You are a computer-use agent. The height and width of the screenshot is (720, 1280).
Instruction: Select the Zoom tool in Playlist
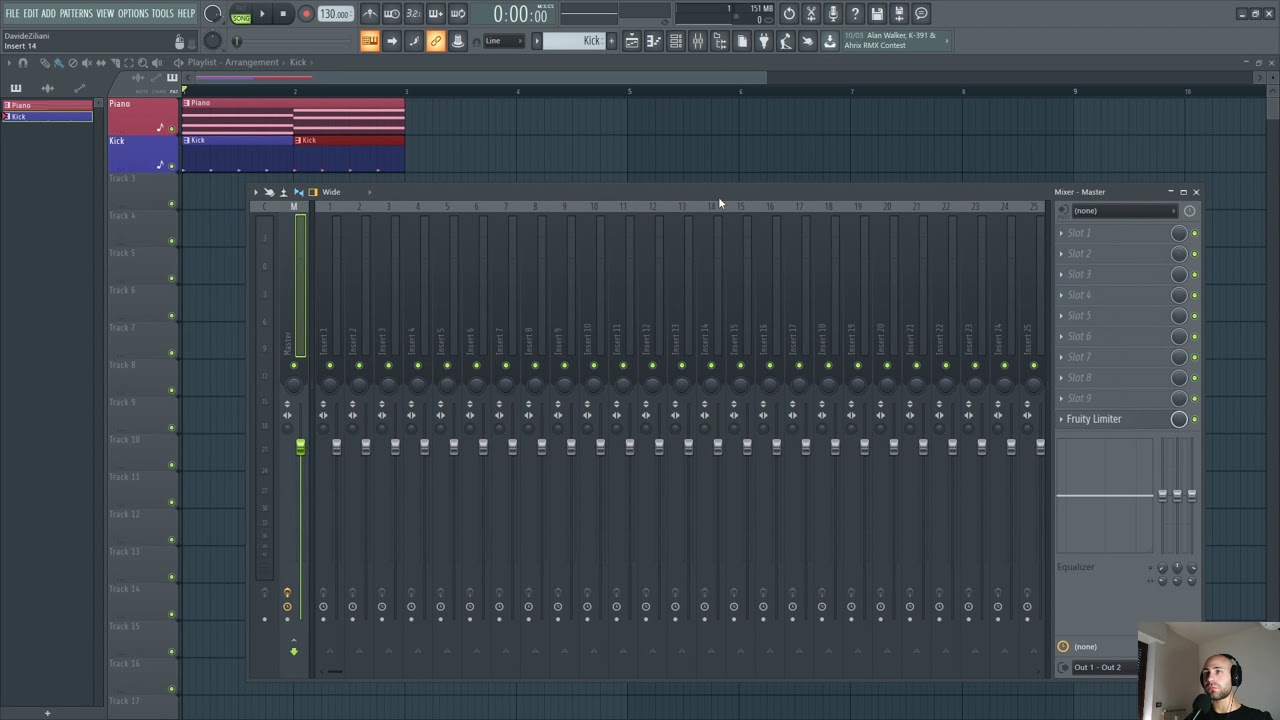coord(142,63)
